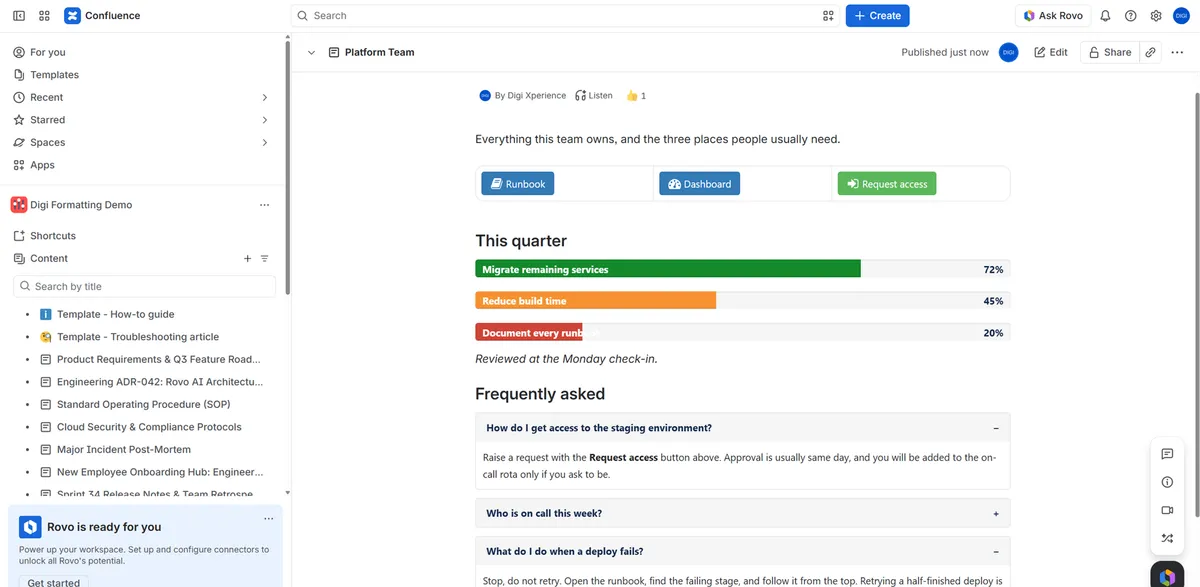The height and width of the screenshot is (587, 1200).
Task: Click the Edit pencil button
Action: tap(1051, 52)
